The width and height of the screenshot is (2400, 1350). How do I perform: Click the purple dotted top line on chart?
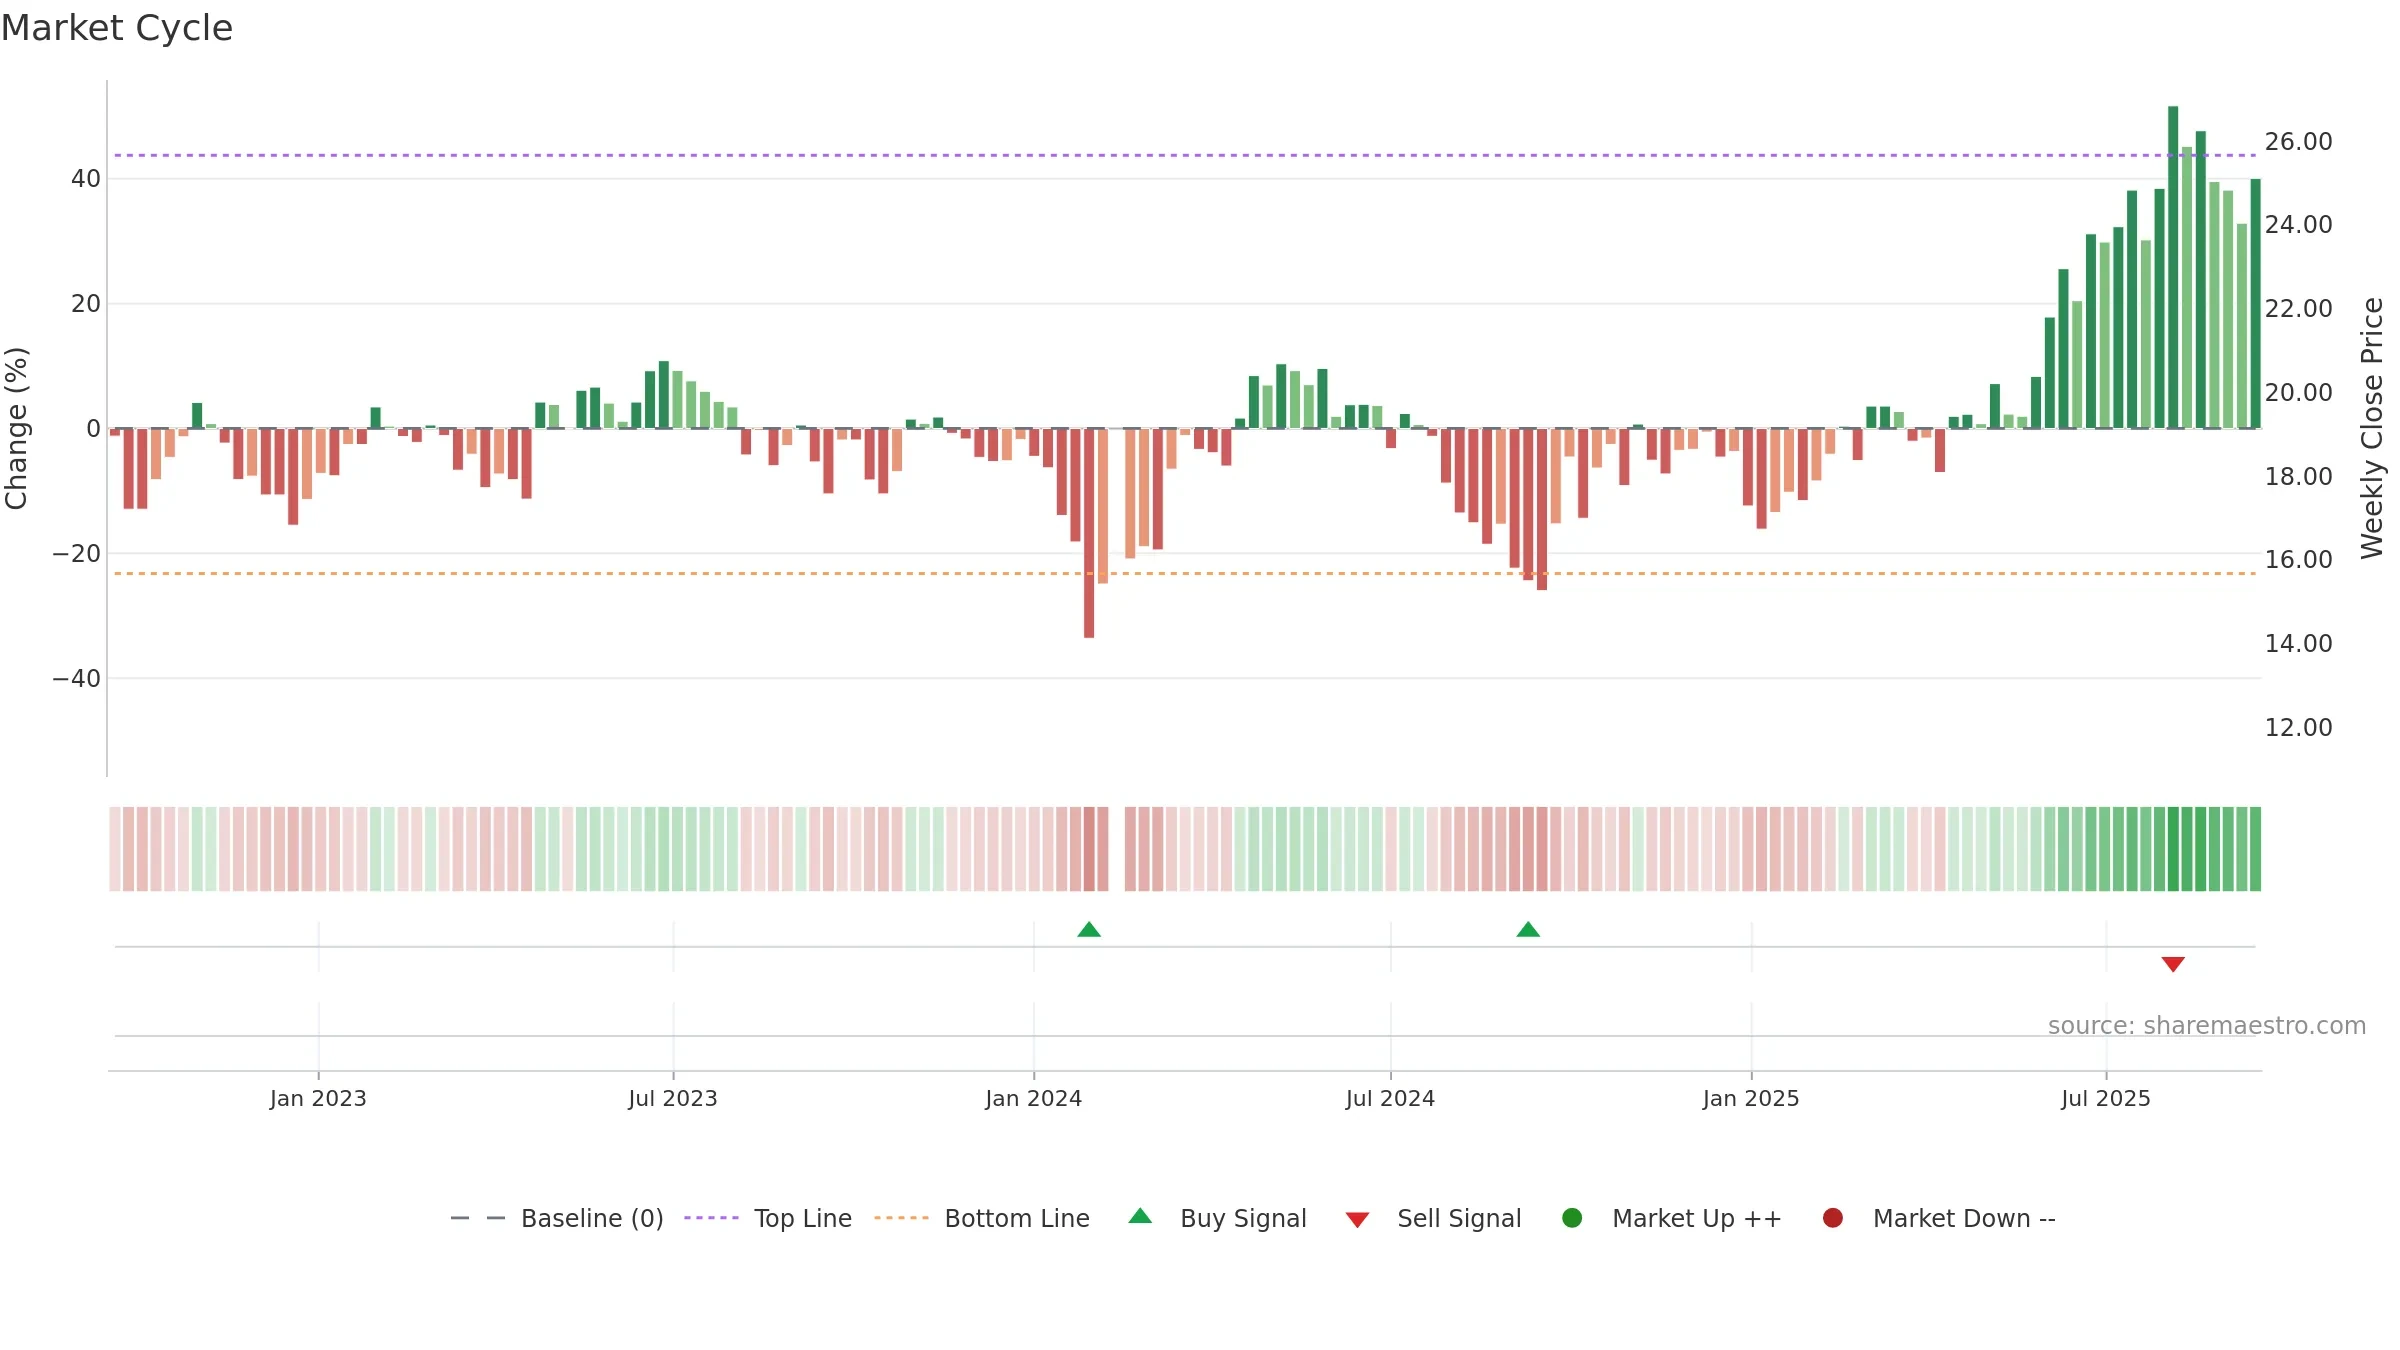point(1185,155)
